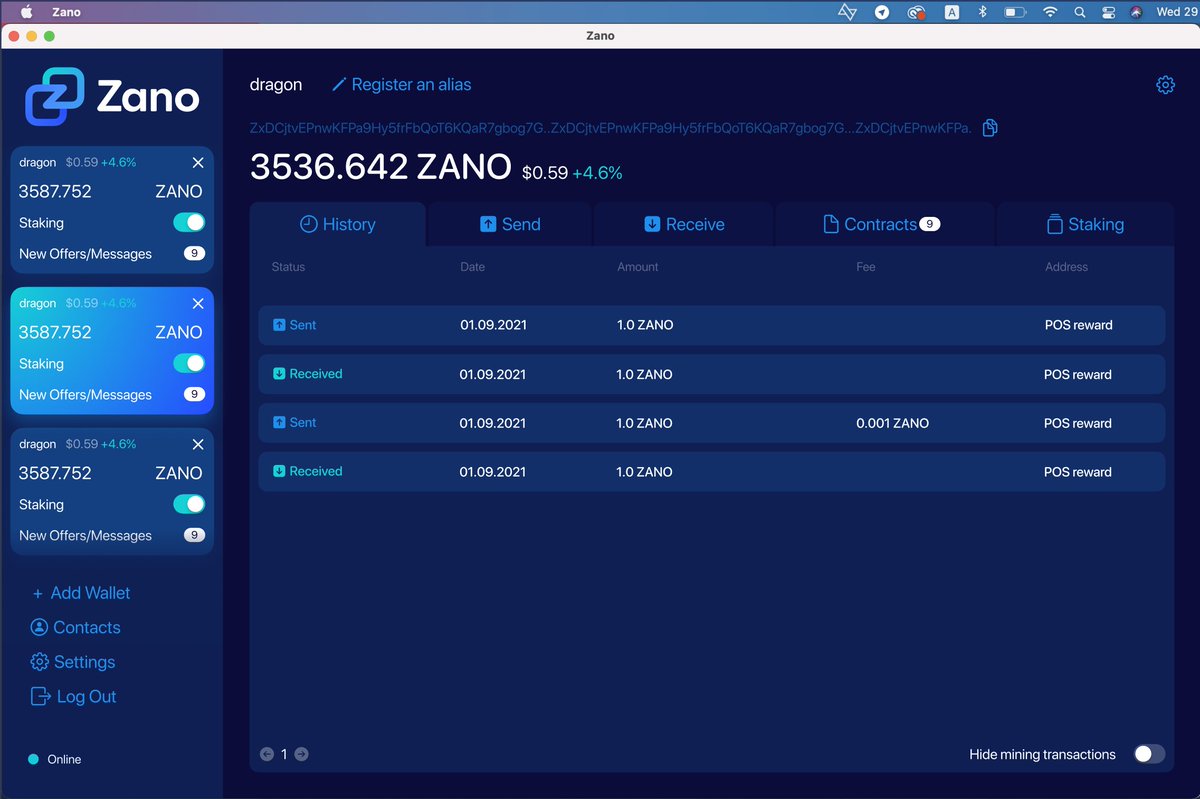The height and width of the screenshot is (799, 1200).
Task: Enable Hide mining transactions
Action: (1148, 754)
